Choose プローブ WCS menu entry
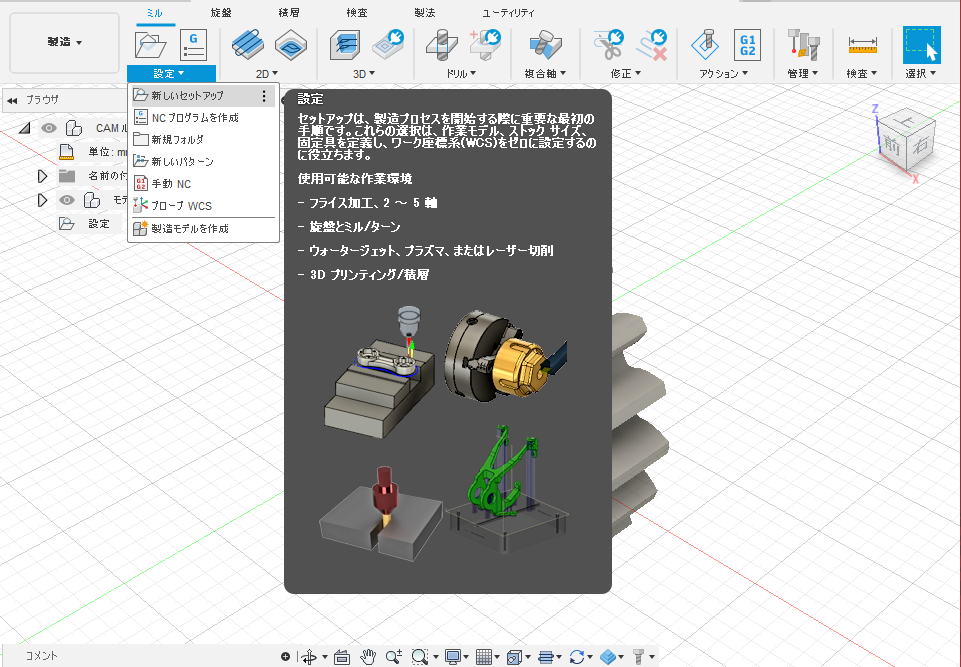This screenshot has height=667, width=961. click(x=203, y=206)
